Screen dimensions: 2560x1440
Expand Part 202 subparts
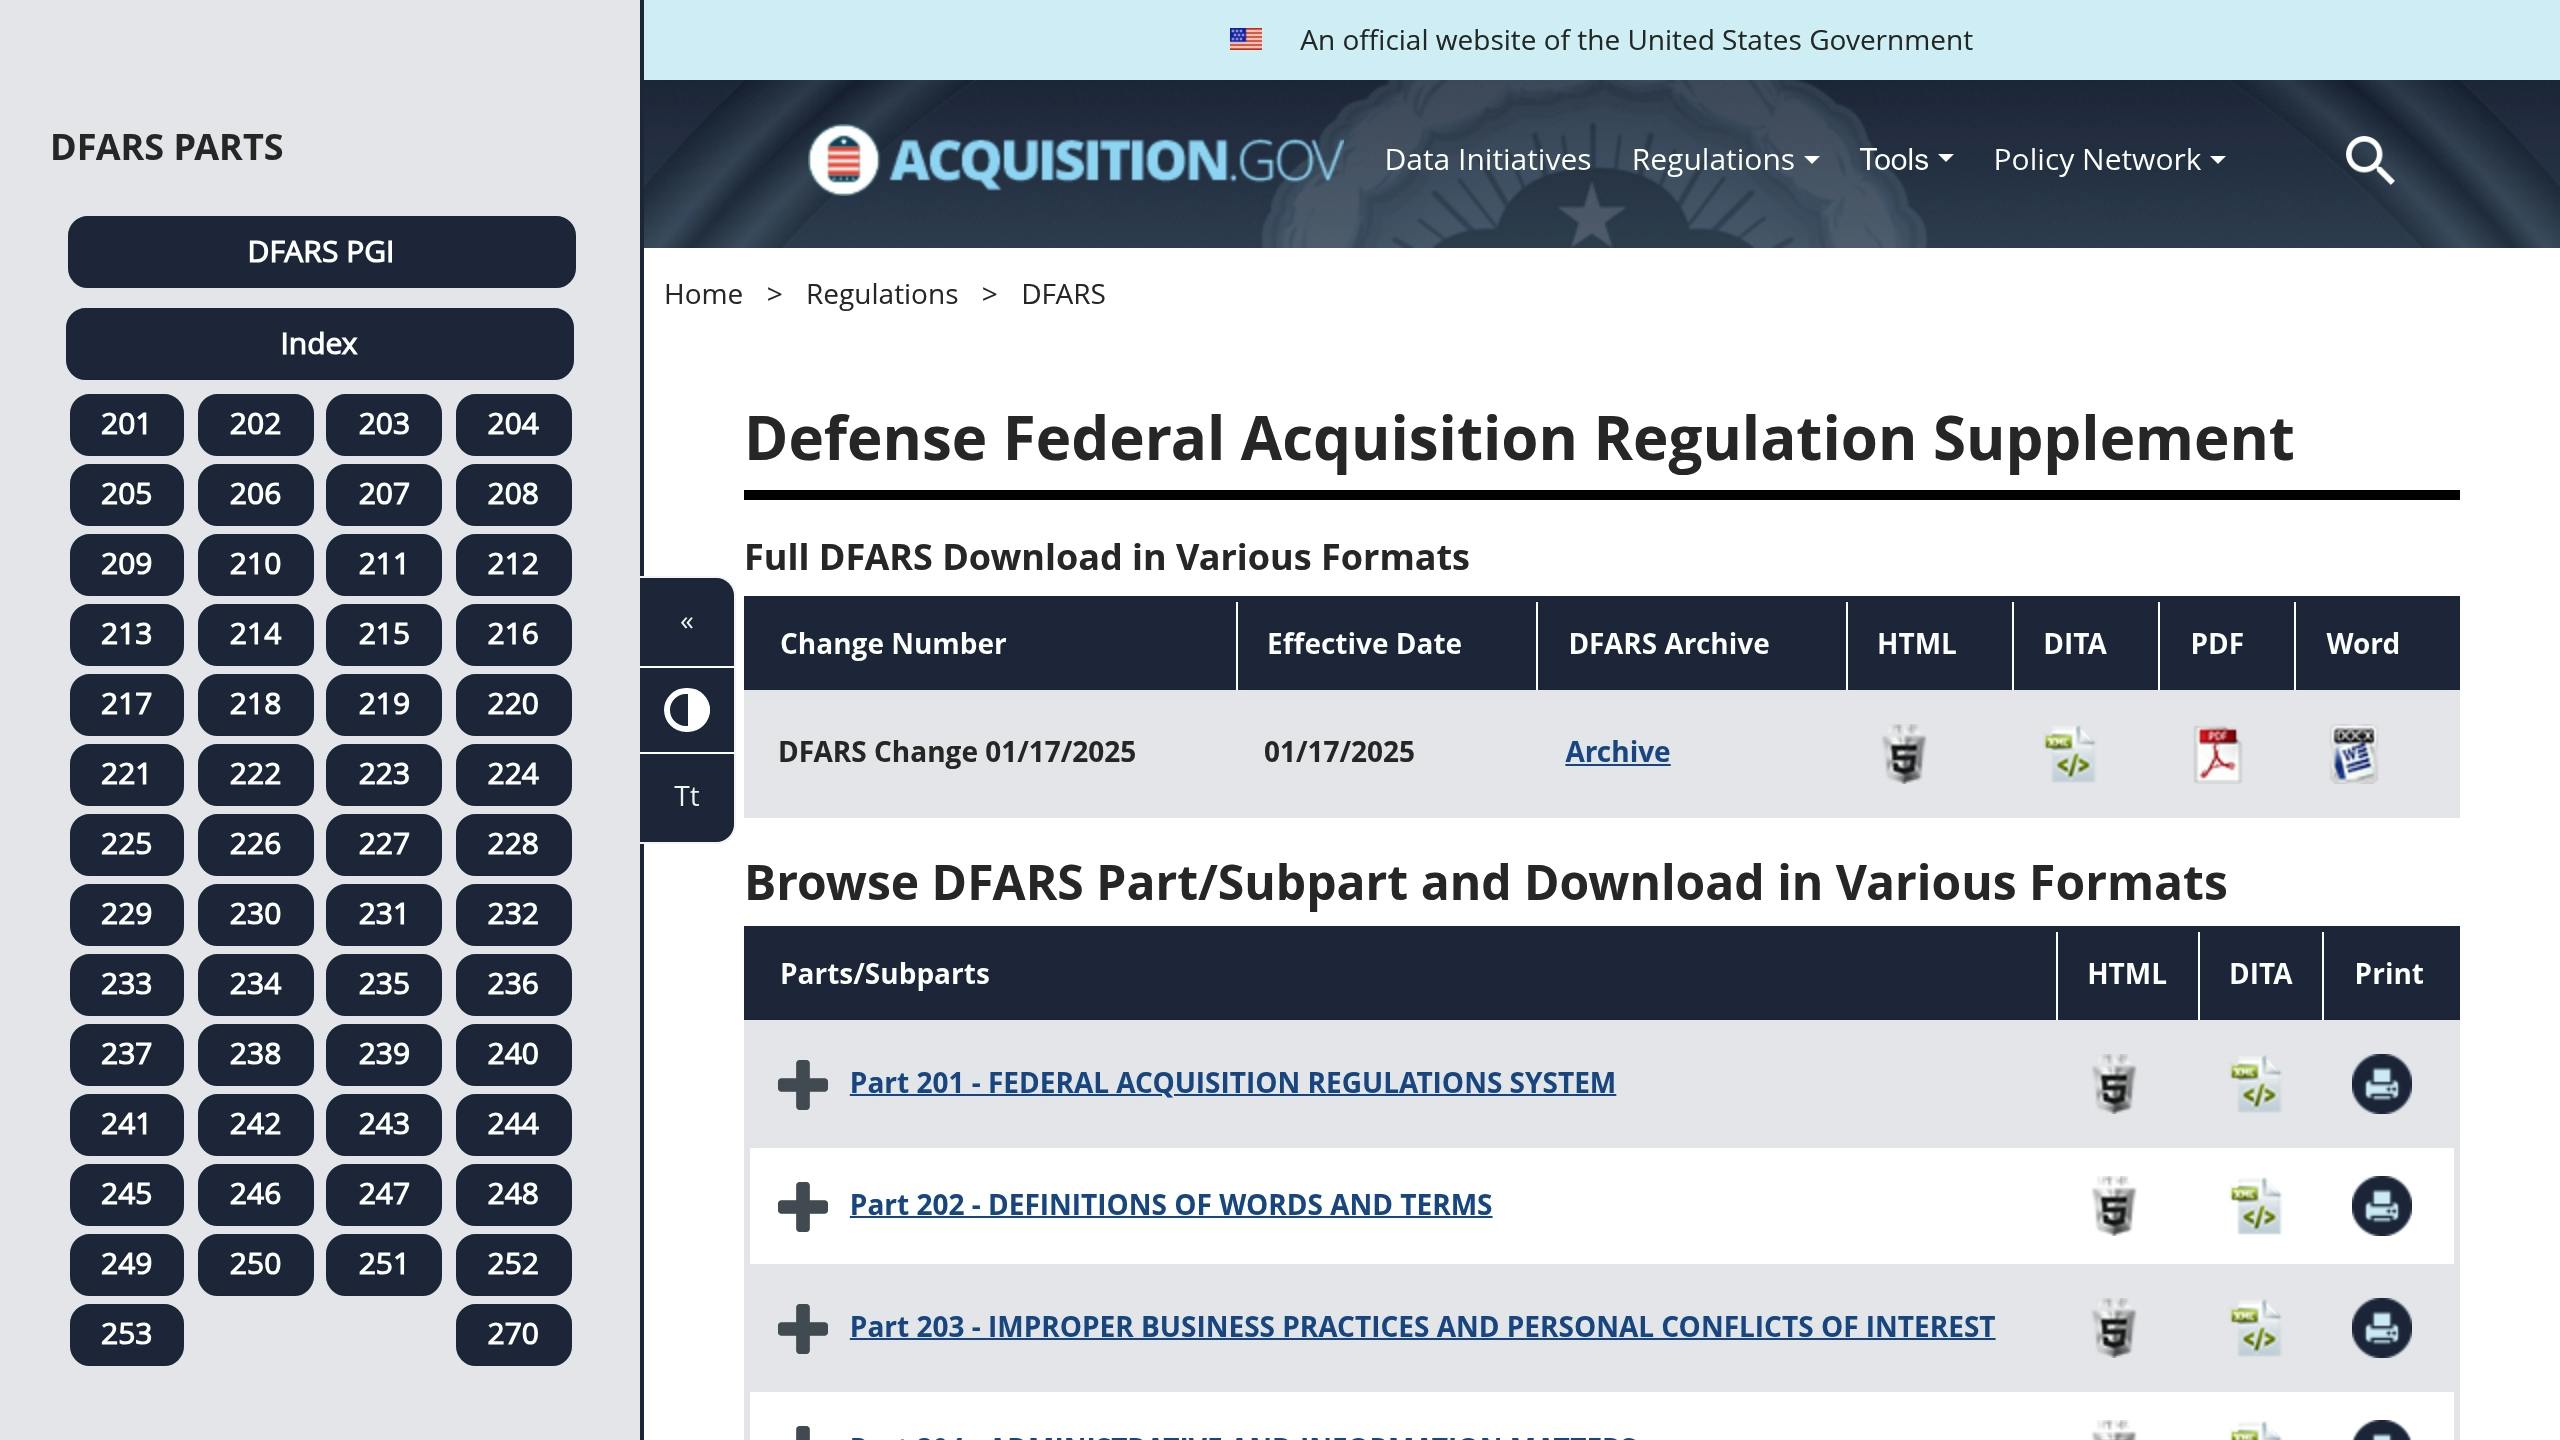(803, 1206)
